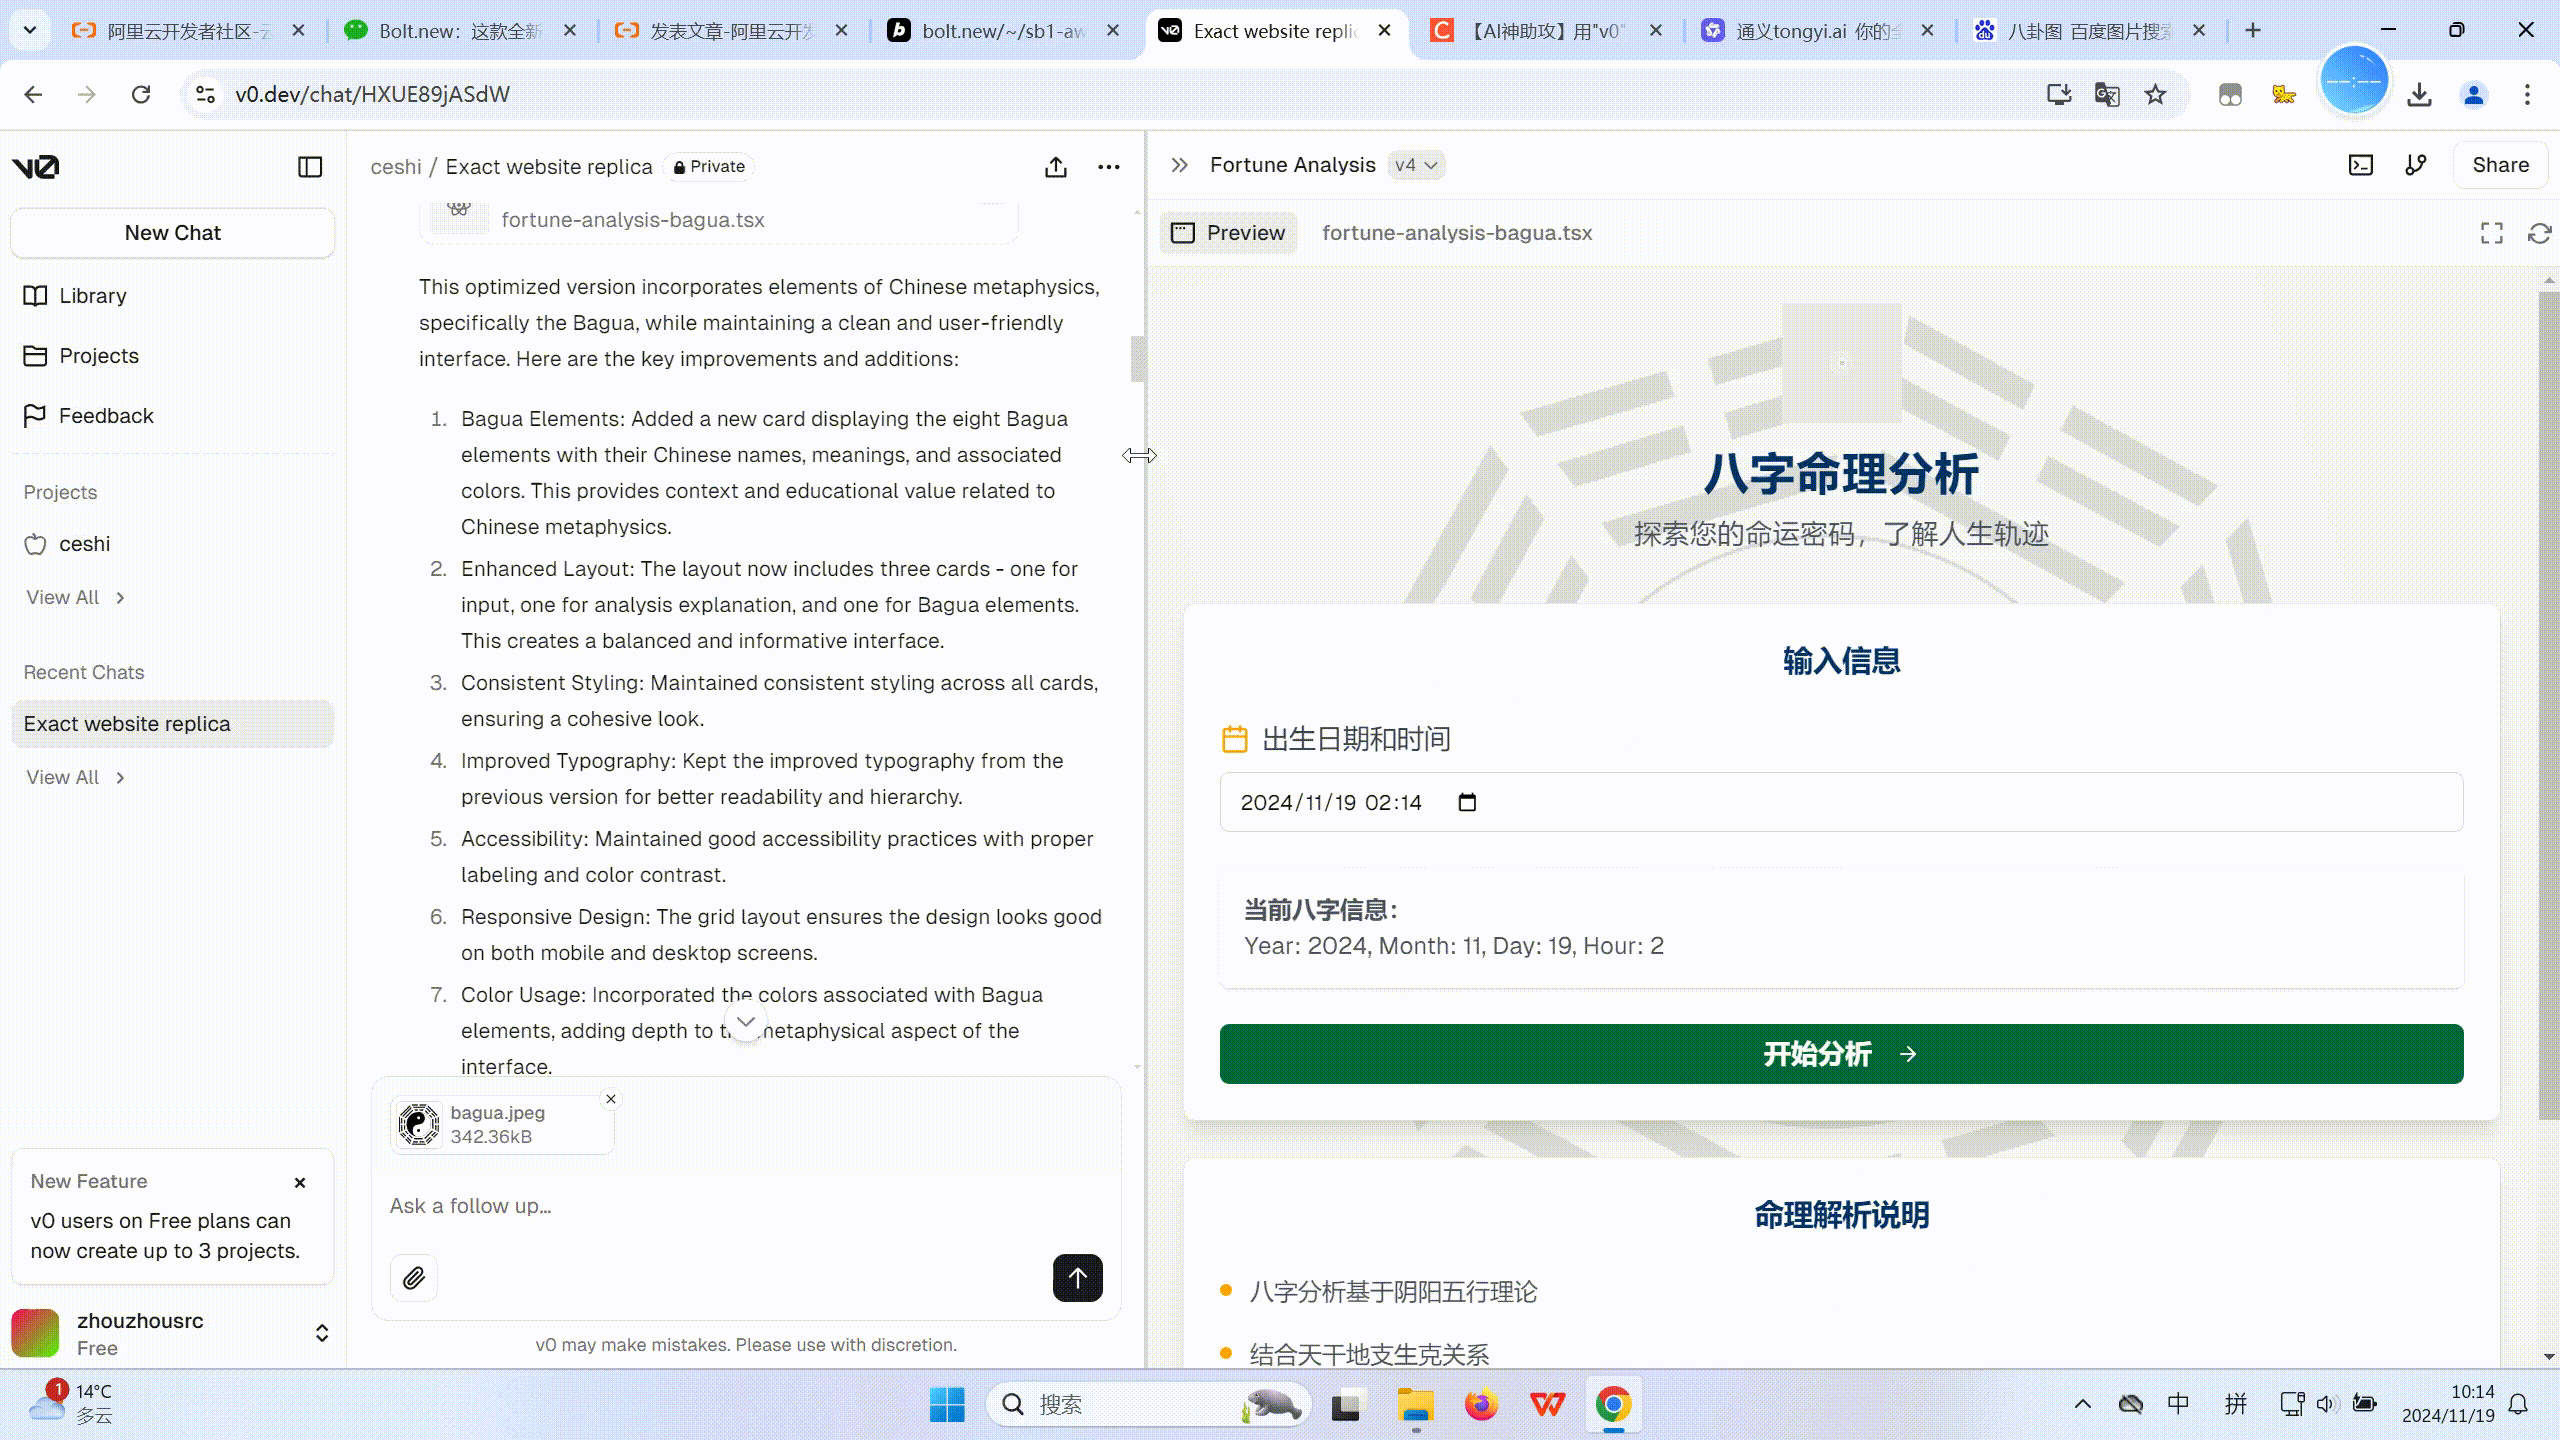Click the taskbar search box
Viewport: 2560px width, 1440px height.
coord(1148,1405)
